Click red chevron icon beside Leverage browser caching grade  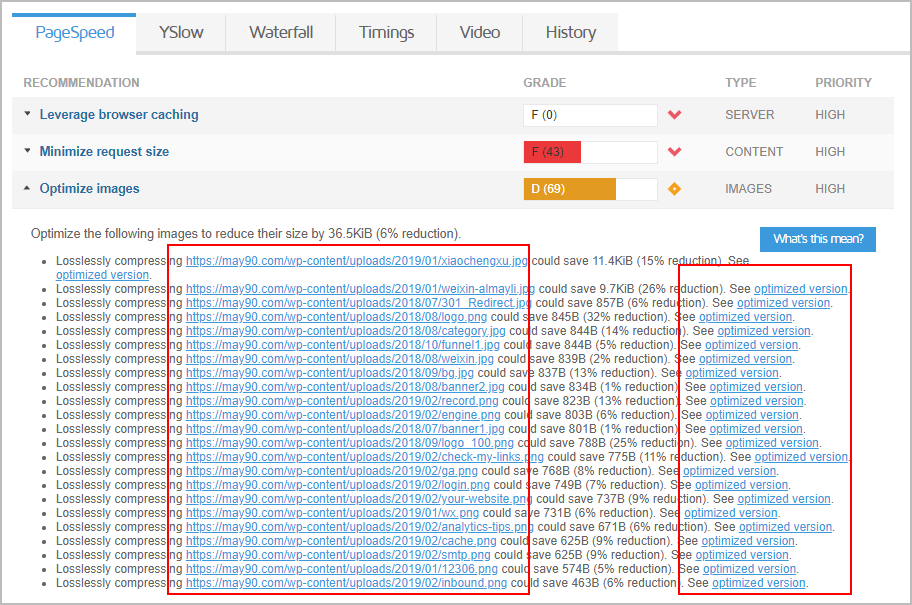tap(674, 115)
